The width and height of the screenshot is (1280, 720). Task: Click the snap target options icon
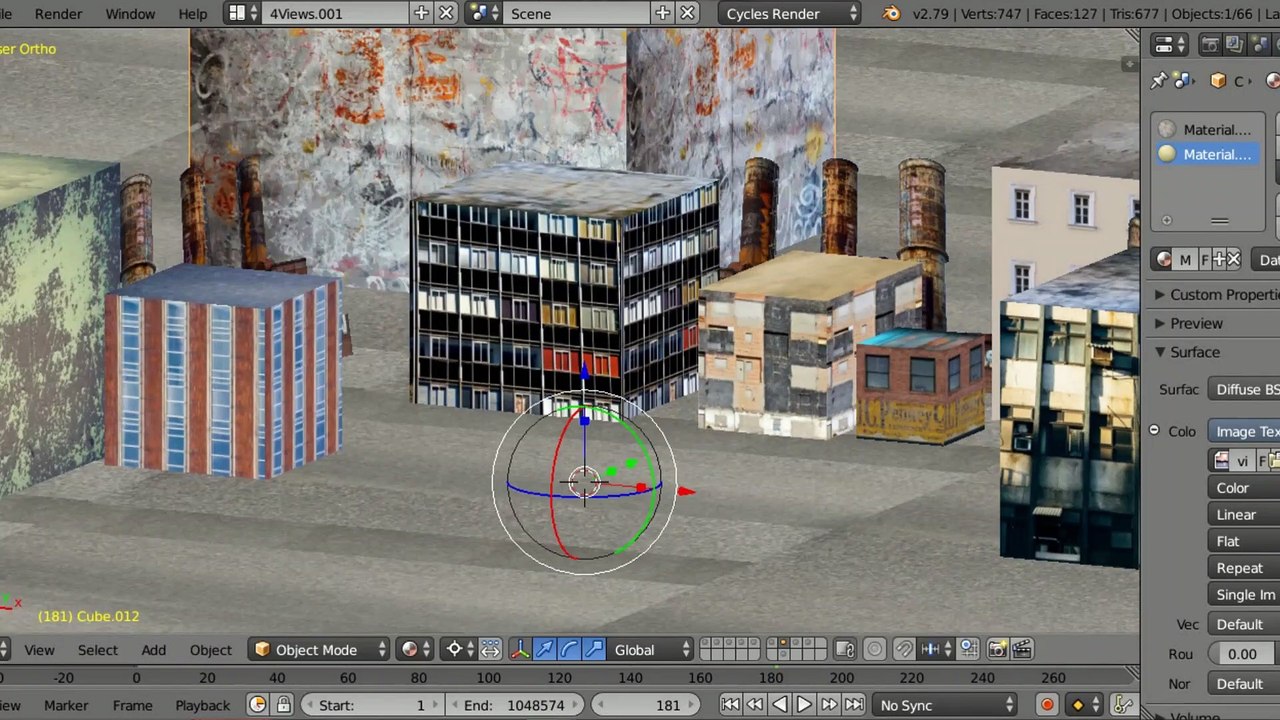pos(968,650)
